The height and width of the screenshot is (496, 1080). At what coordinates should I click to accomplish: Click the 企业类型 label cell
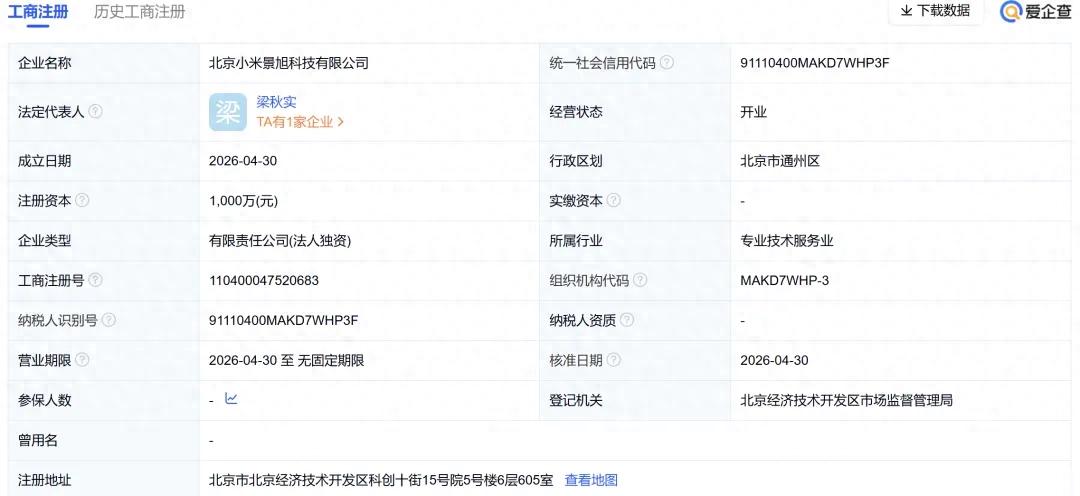(x=103, y=241)
